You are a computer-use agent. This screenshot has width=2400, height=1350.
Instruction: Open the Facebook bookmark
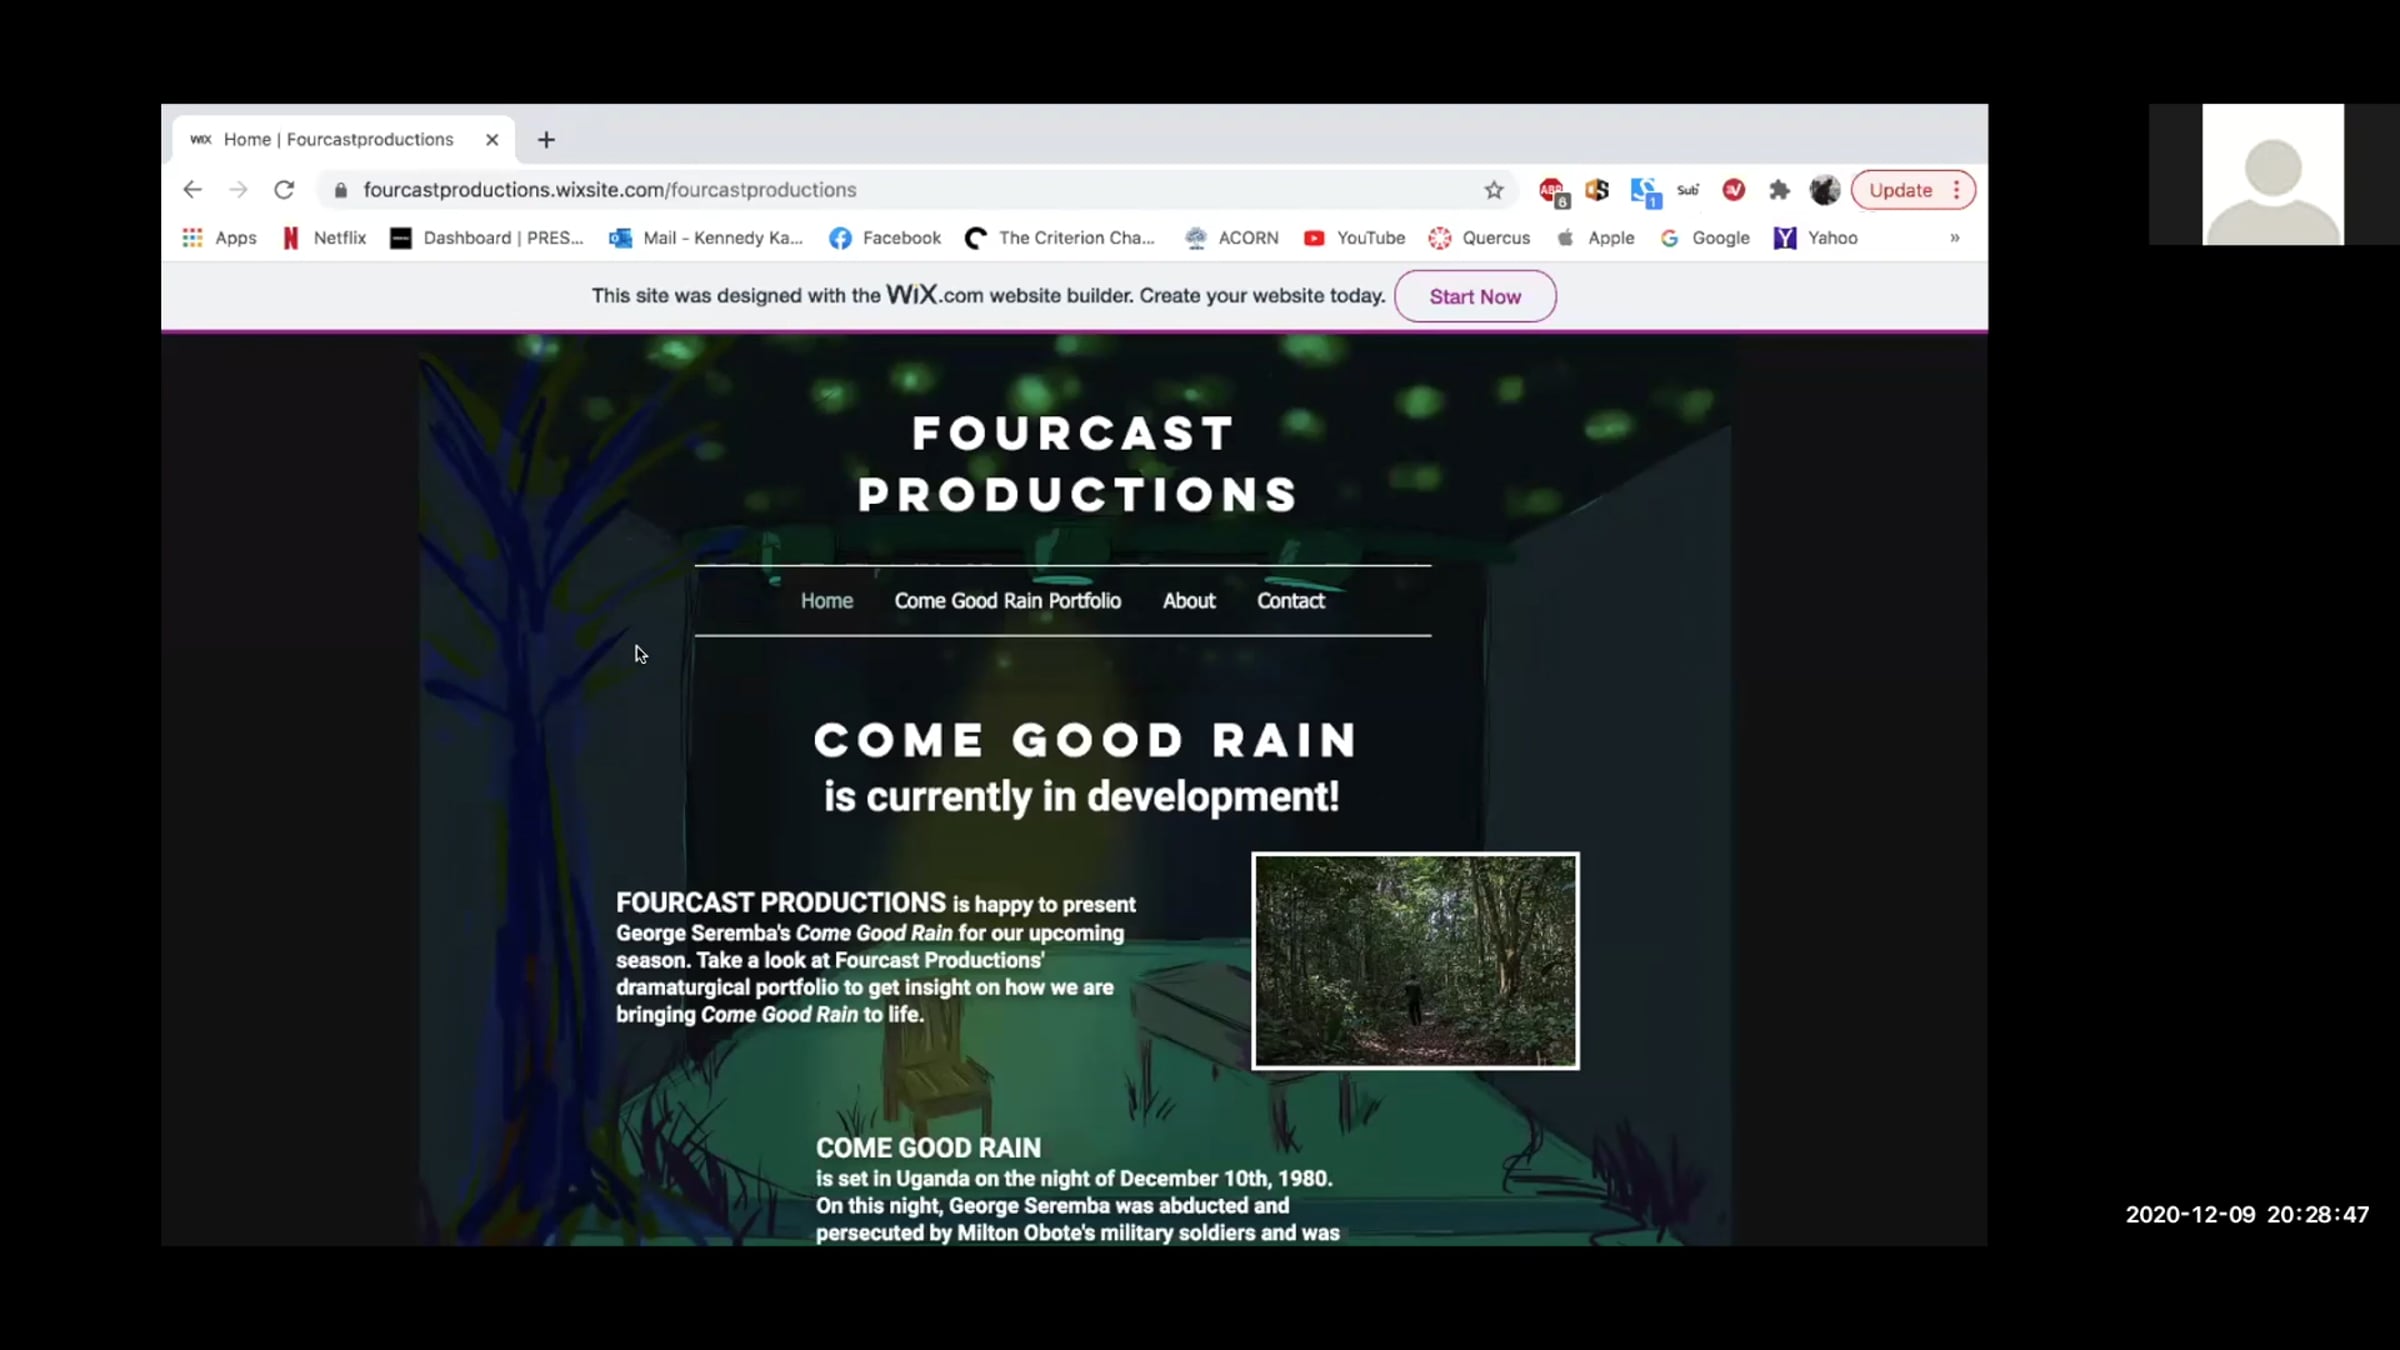885,238
